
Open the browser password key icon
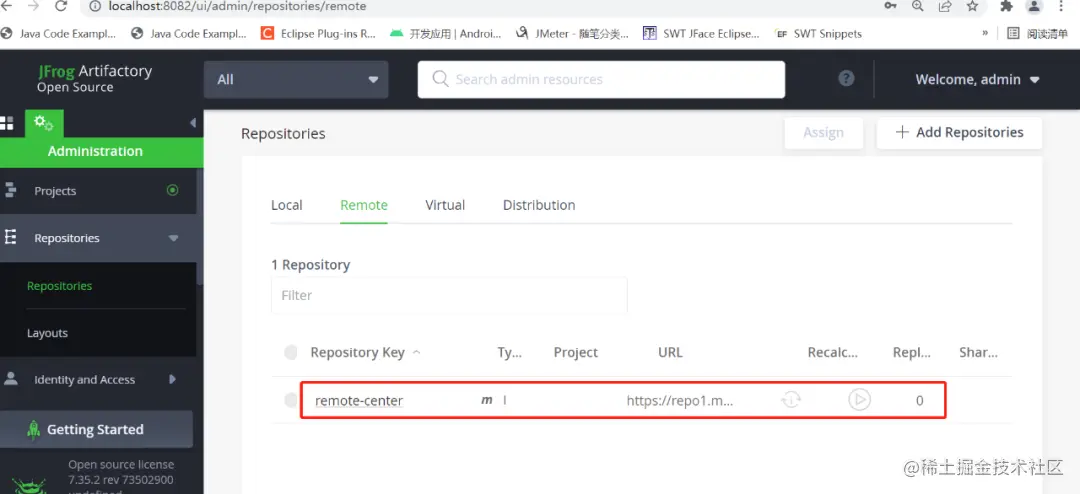[x=891, y=6]
